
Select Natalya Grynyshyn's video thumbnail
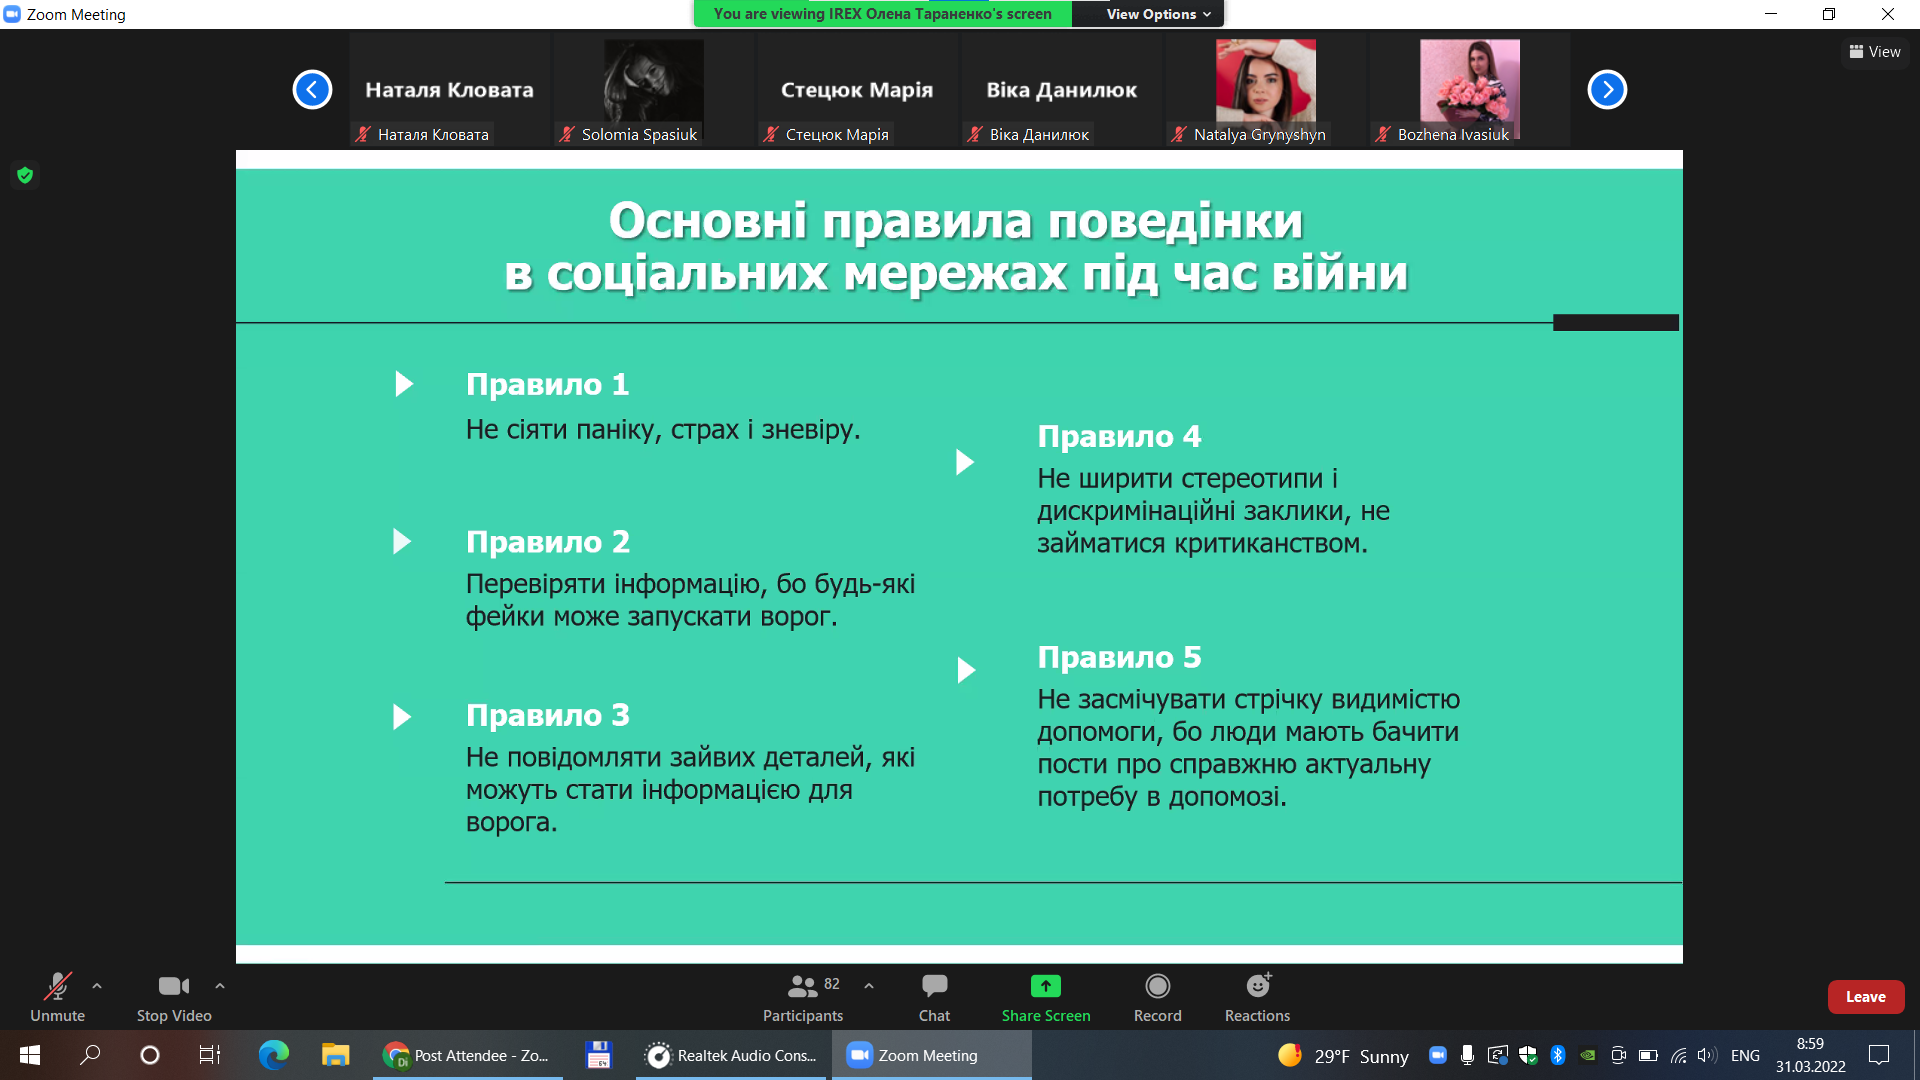pos(1265,90)
